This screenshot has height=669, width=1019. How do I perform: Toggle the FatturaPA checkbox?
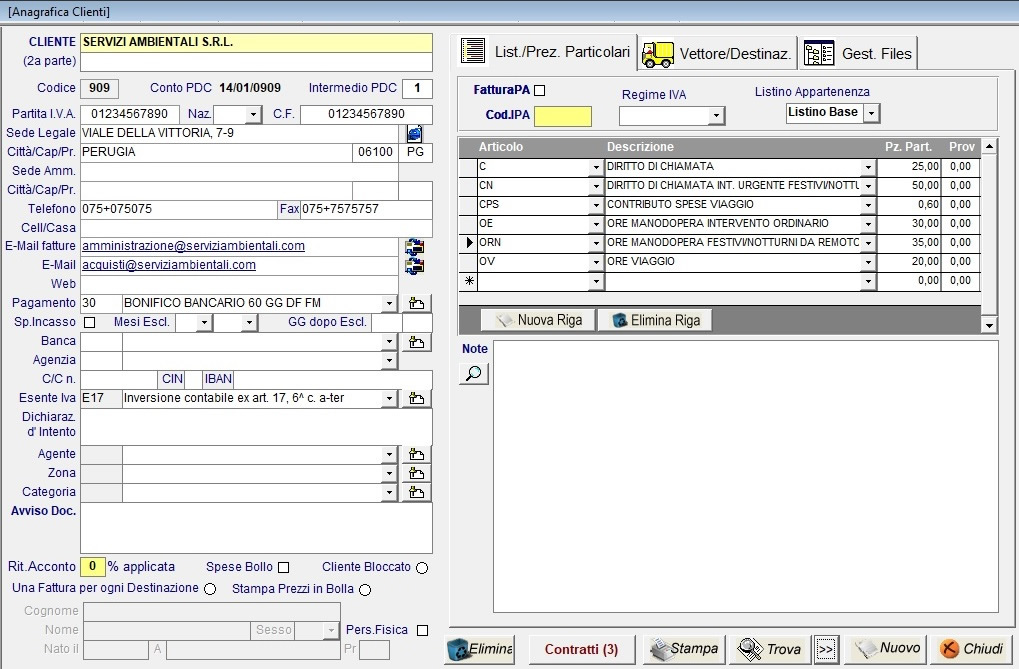pyautogui.click(x=539, y=90)
